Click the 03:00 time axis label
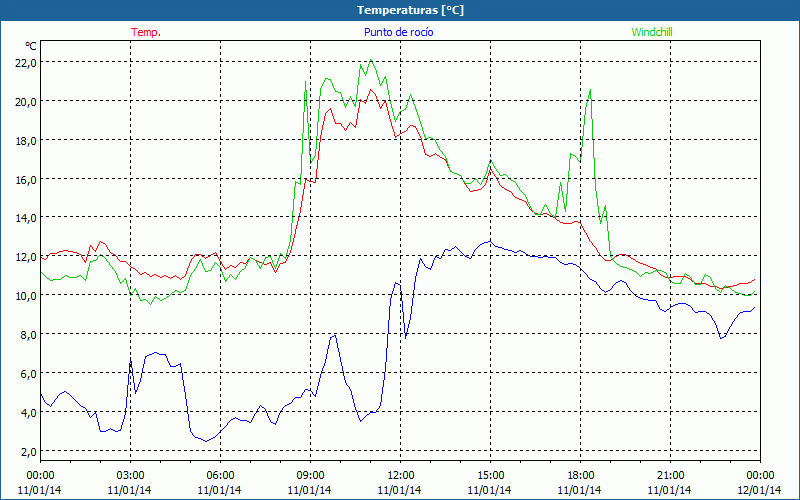Viewport: 800px width, 500px height. click(130, 476)
